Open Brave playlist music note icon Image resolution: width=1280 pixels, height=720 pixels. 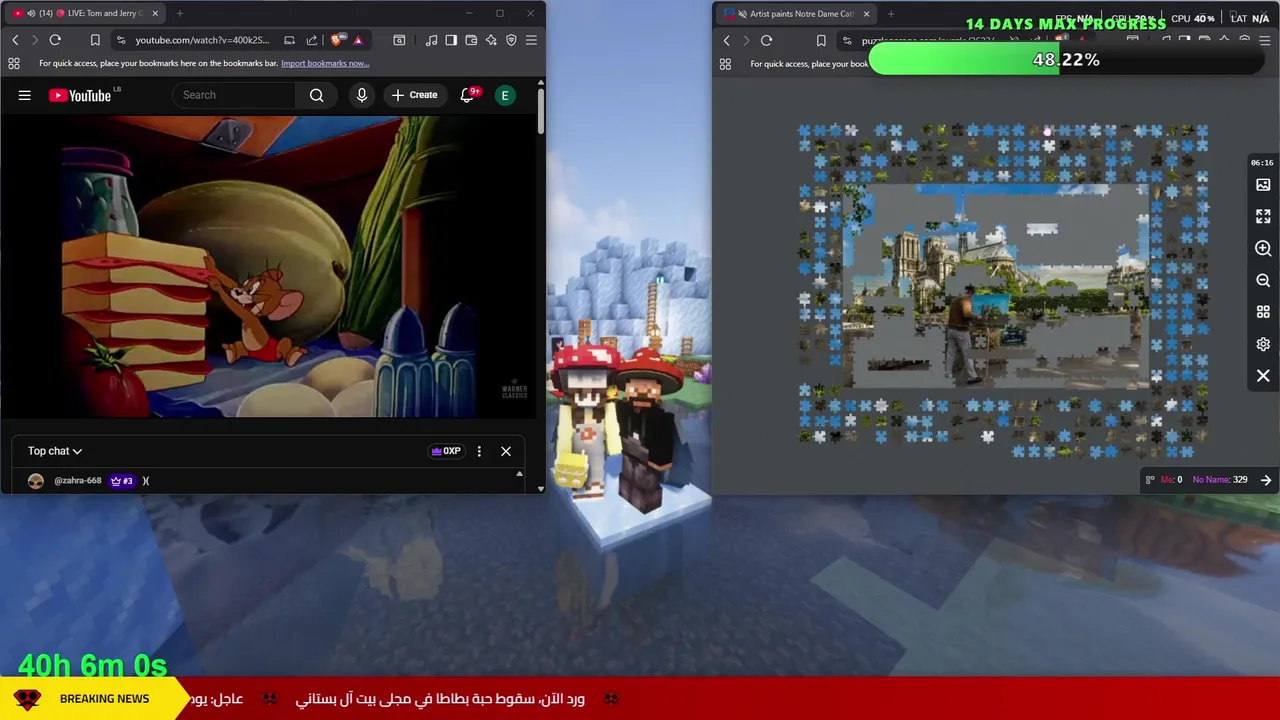point(431,40)
